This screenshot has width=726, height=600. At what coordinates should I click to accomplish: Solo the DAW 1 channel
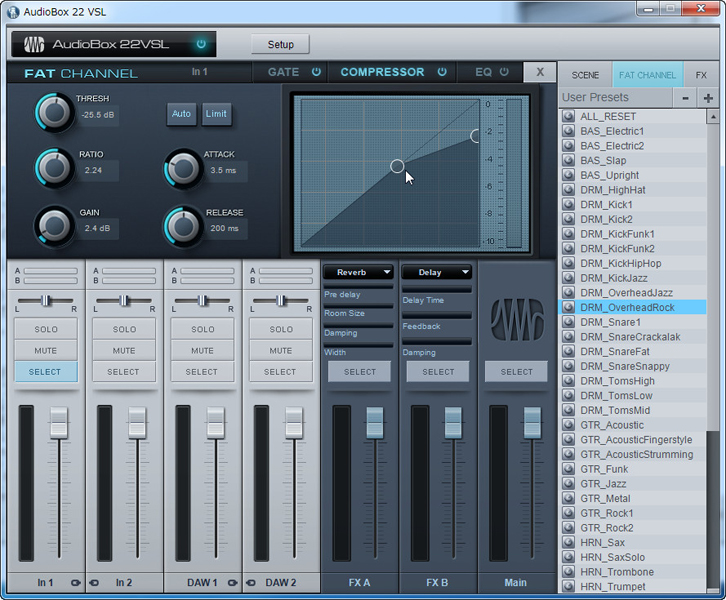pyautogui.click(x=202, y=329)
